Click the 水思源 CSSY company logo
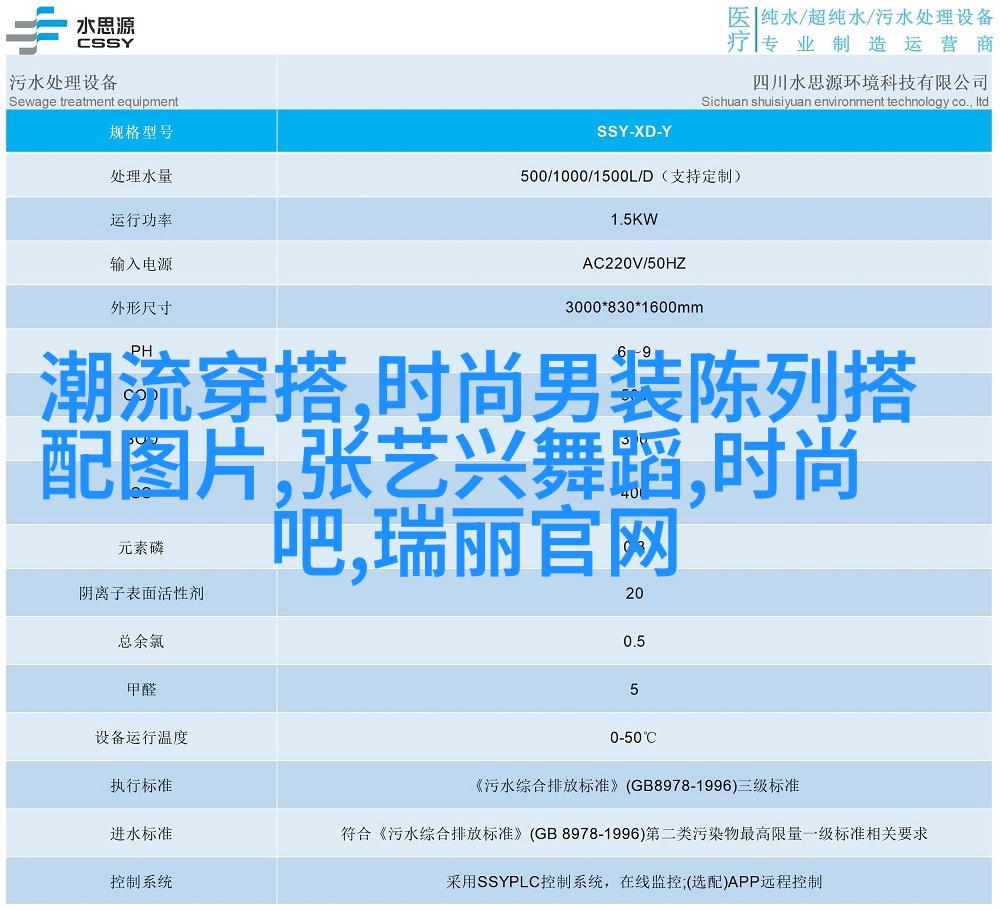The image size is (1000, 910). [x=70, y=31]
